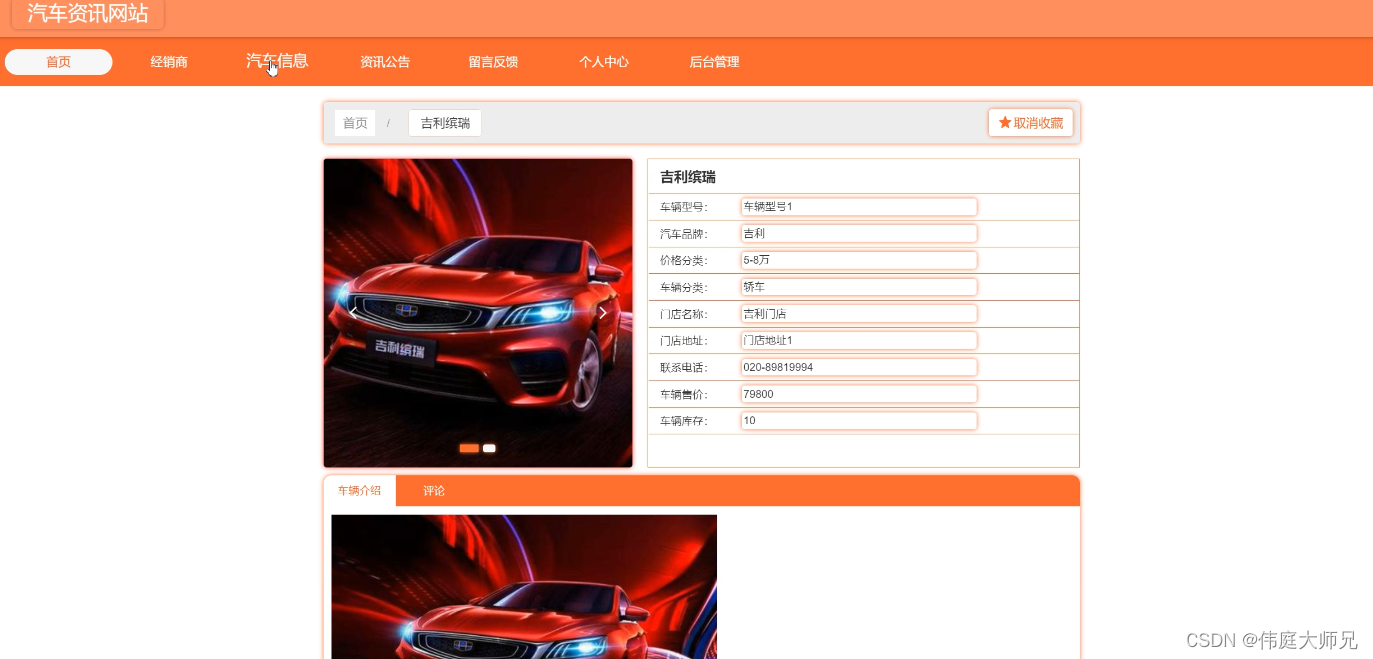
Task: Click the carousel right arrow
Action: click(603, 311)
